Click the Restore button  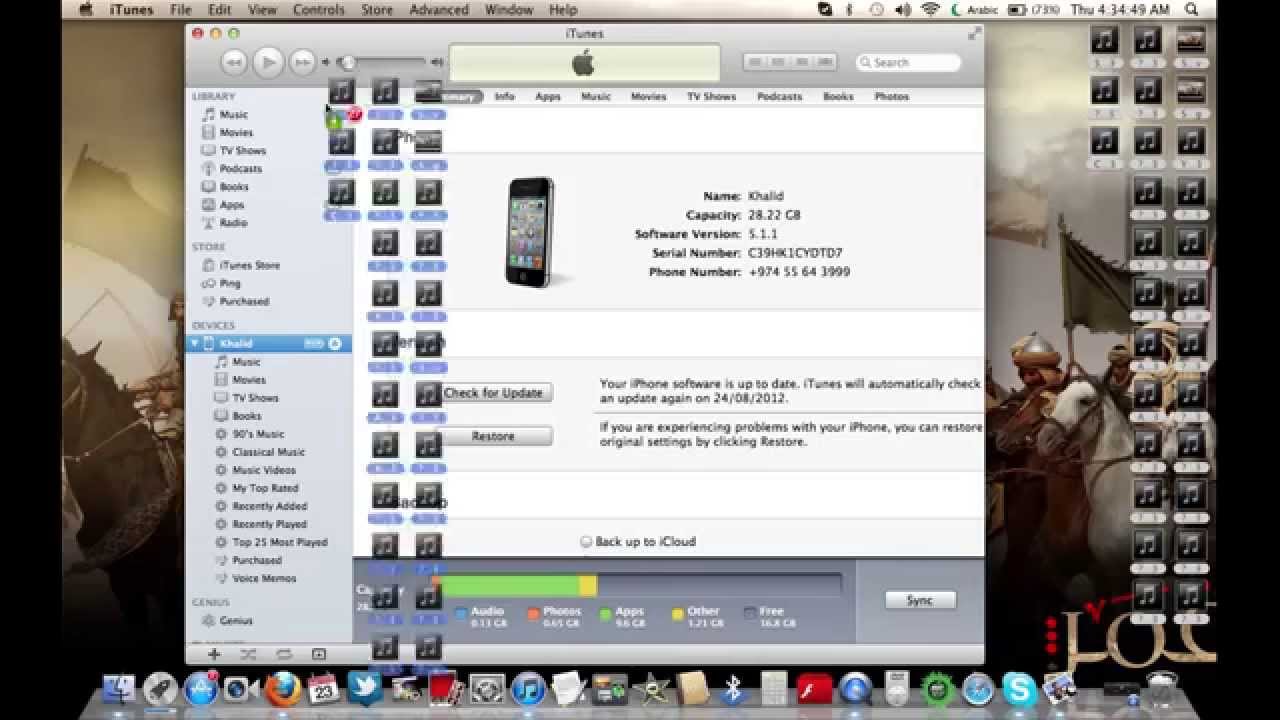point(493,437)
